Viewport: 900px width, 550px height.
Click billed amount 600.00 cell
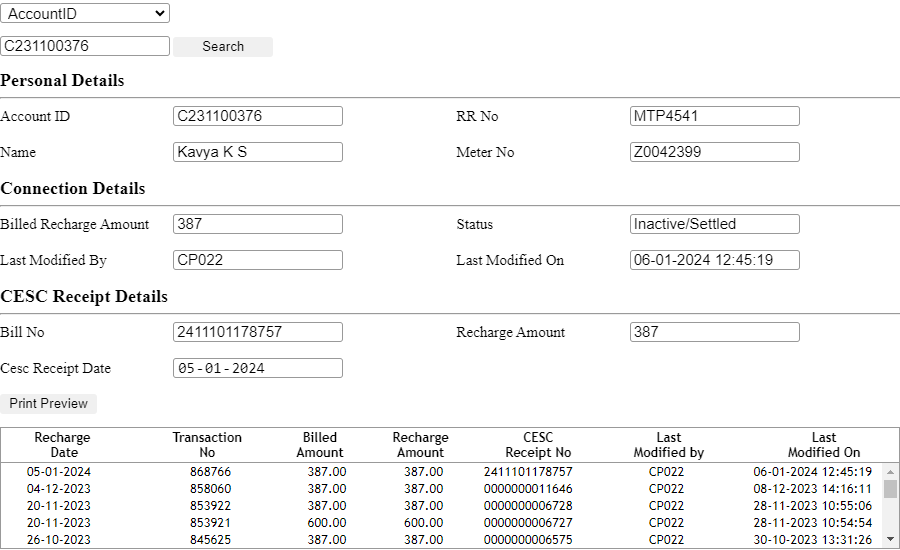tap(327, 523)
